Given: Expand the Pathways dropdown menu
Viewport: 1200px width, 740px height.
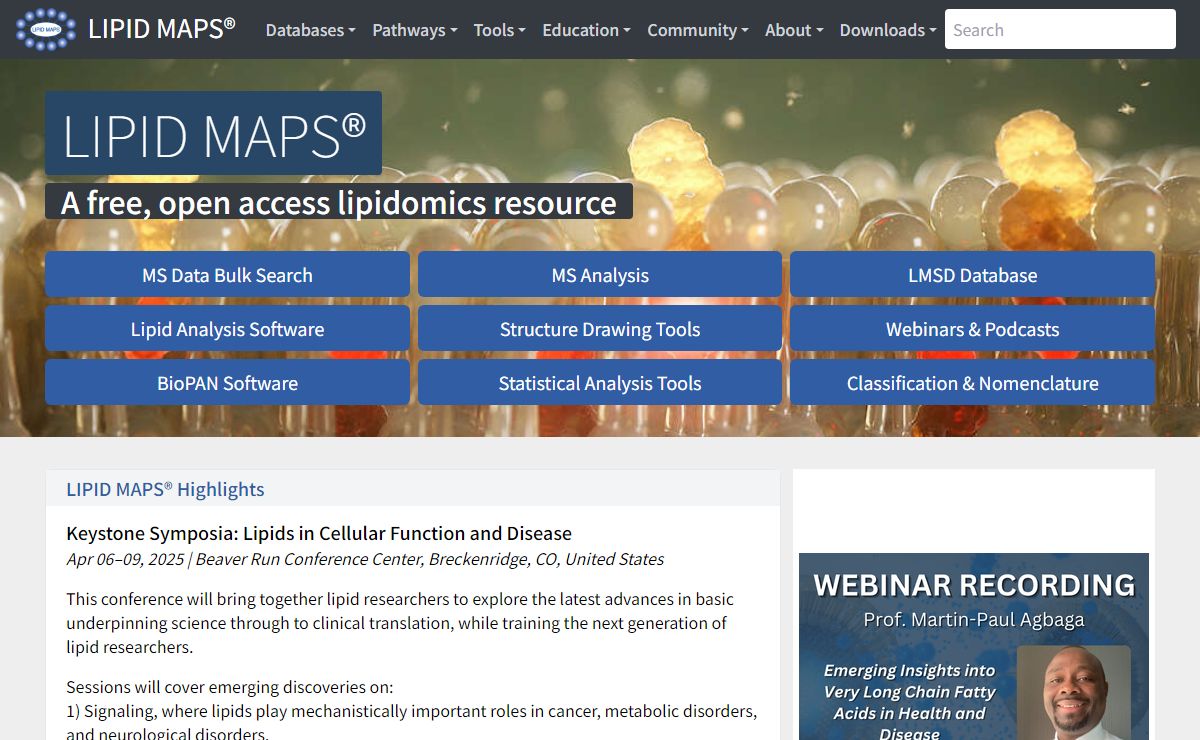Looking at the screenshot, I should coord(414,30).
